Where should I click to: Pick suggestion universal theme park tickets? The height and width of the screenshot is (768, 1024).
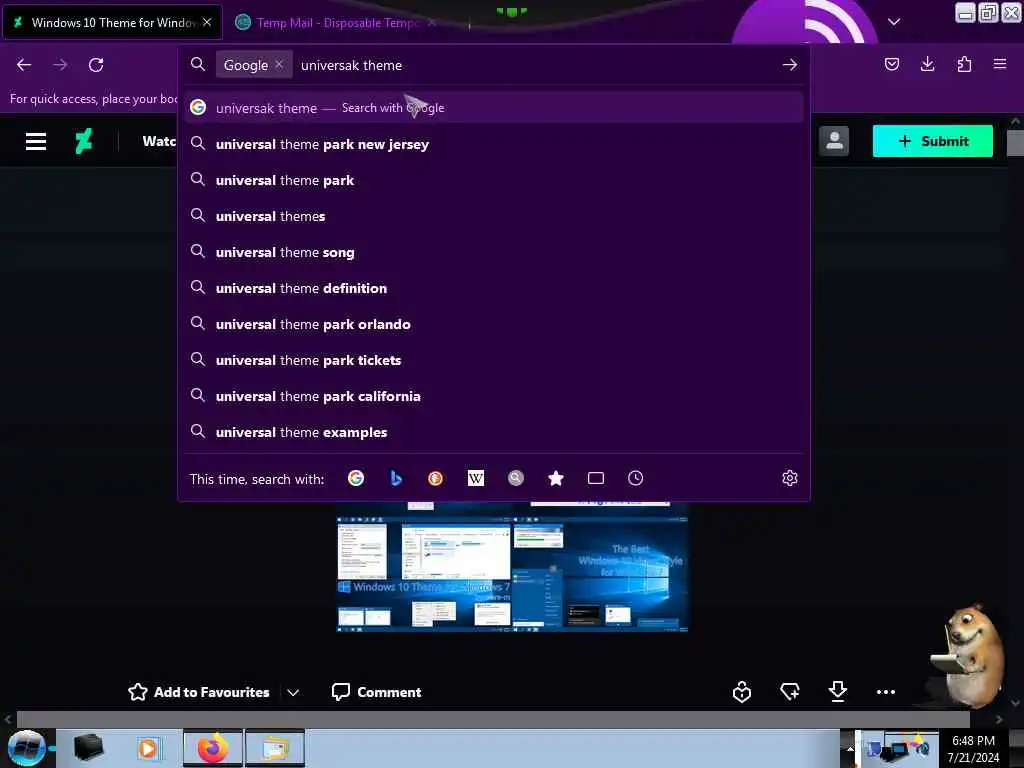[493, 360]
